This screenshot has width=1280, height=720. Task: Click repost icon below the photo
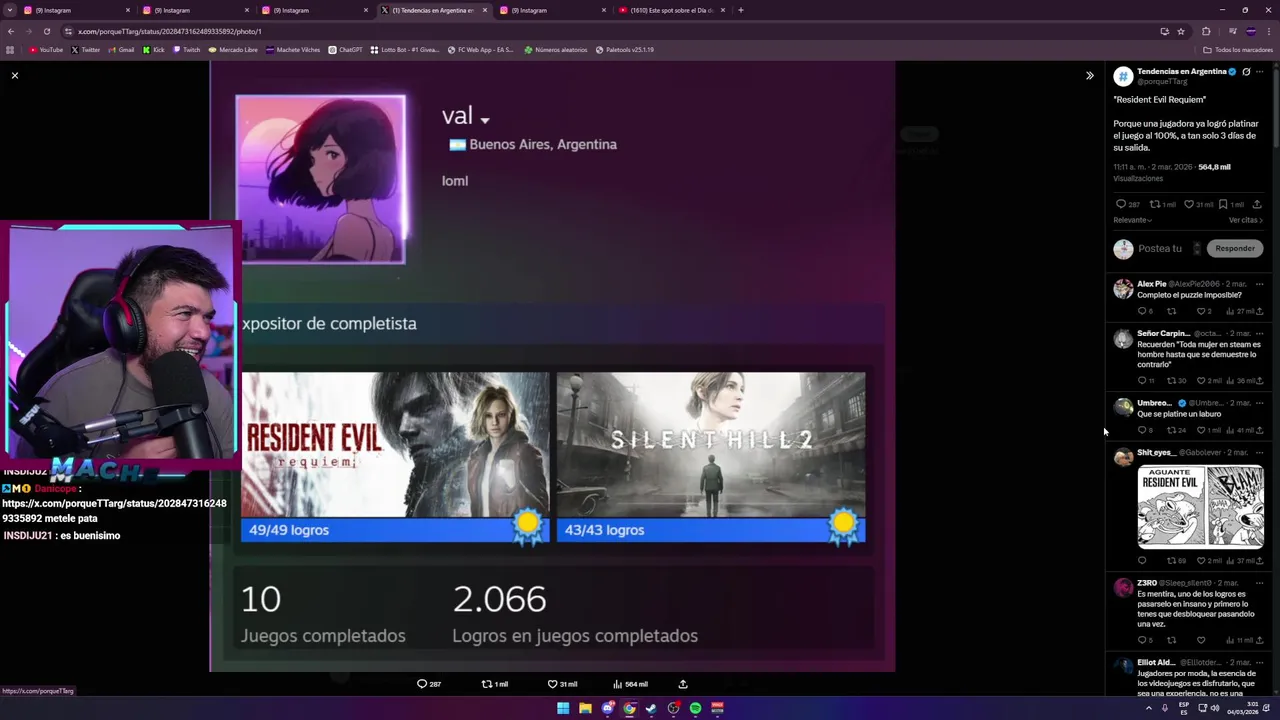(x=487, y=684)
